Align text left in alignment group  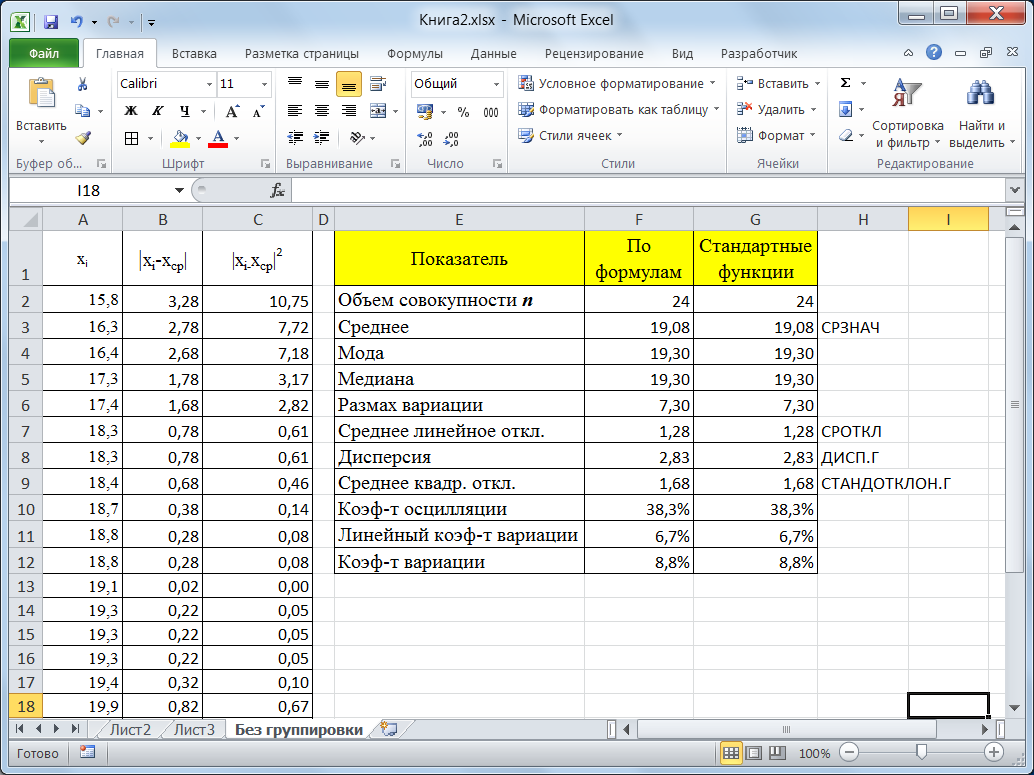pos(295,111)
